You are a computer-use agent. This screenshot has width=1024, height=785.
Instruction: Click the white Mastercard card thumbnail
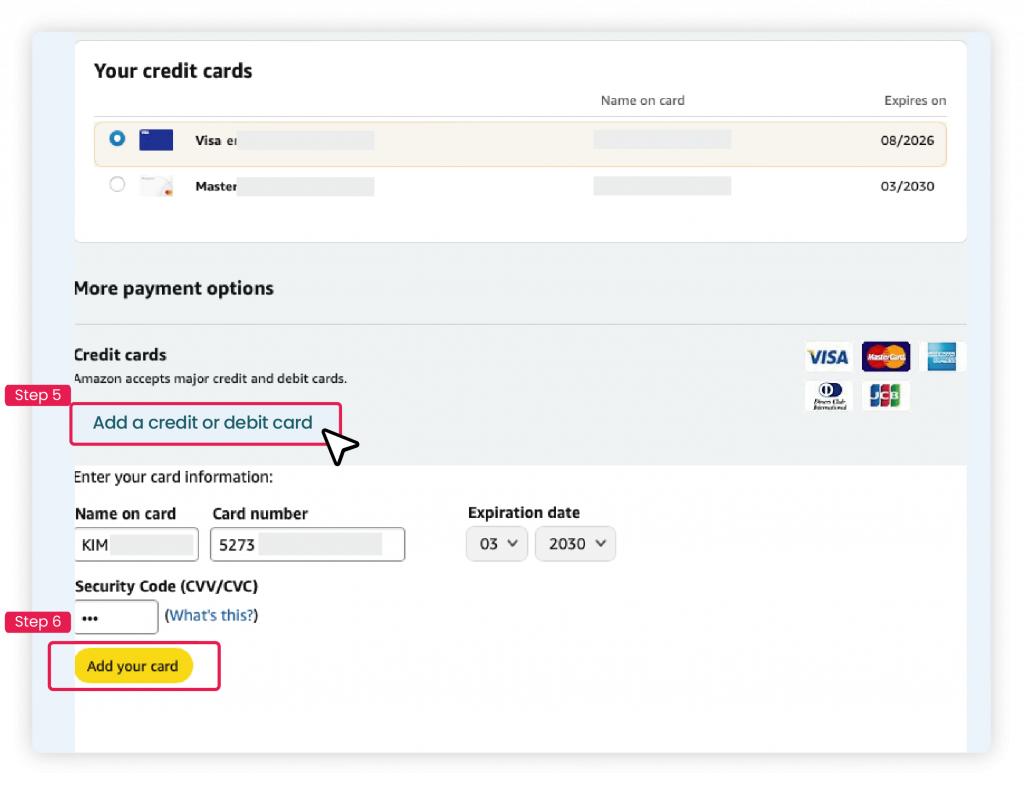pos(156,186)
